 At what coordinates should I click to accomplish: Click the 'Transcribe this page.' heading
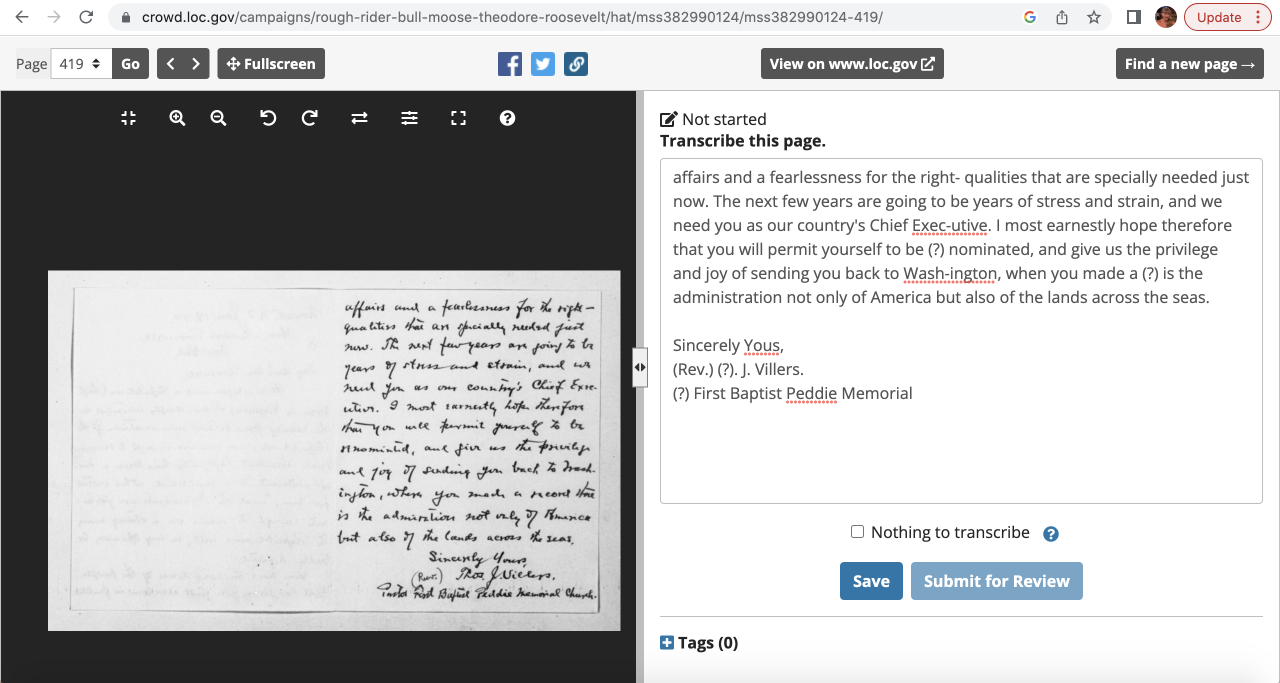743,141
